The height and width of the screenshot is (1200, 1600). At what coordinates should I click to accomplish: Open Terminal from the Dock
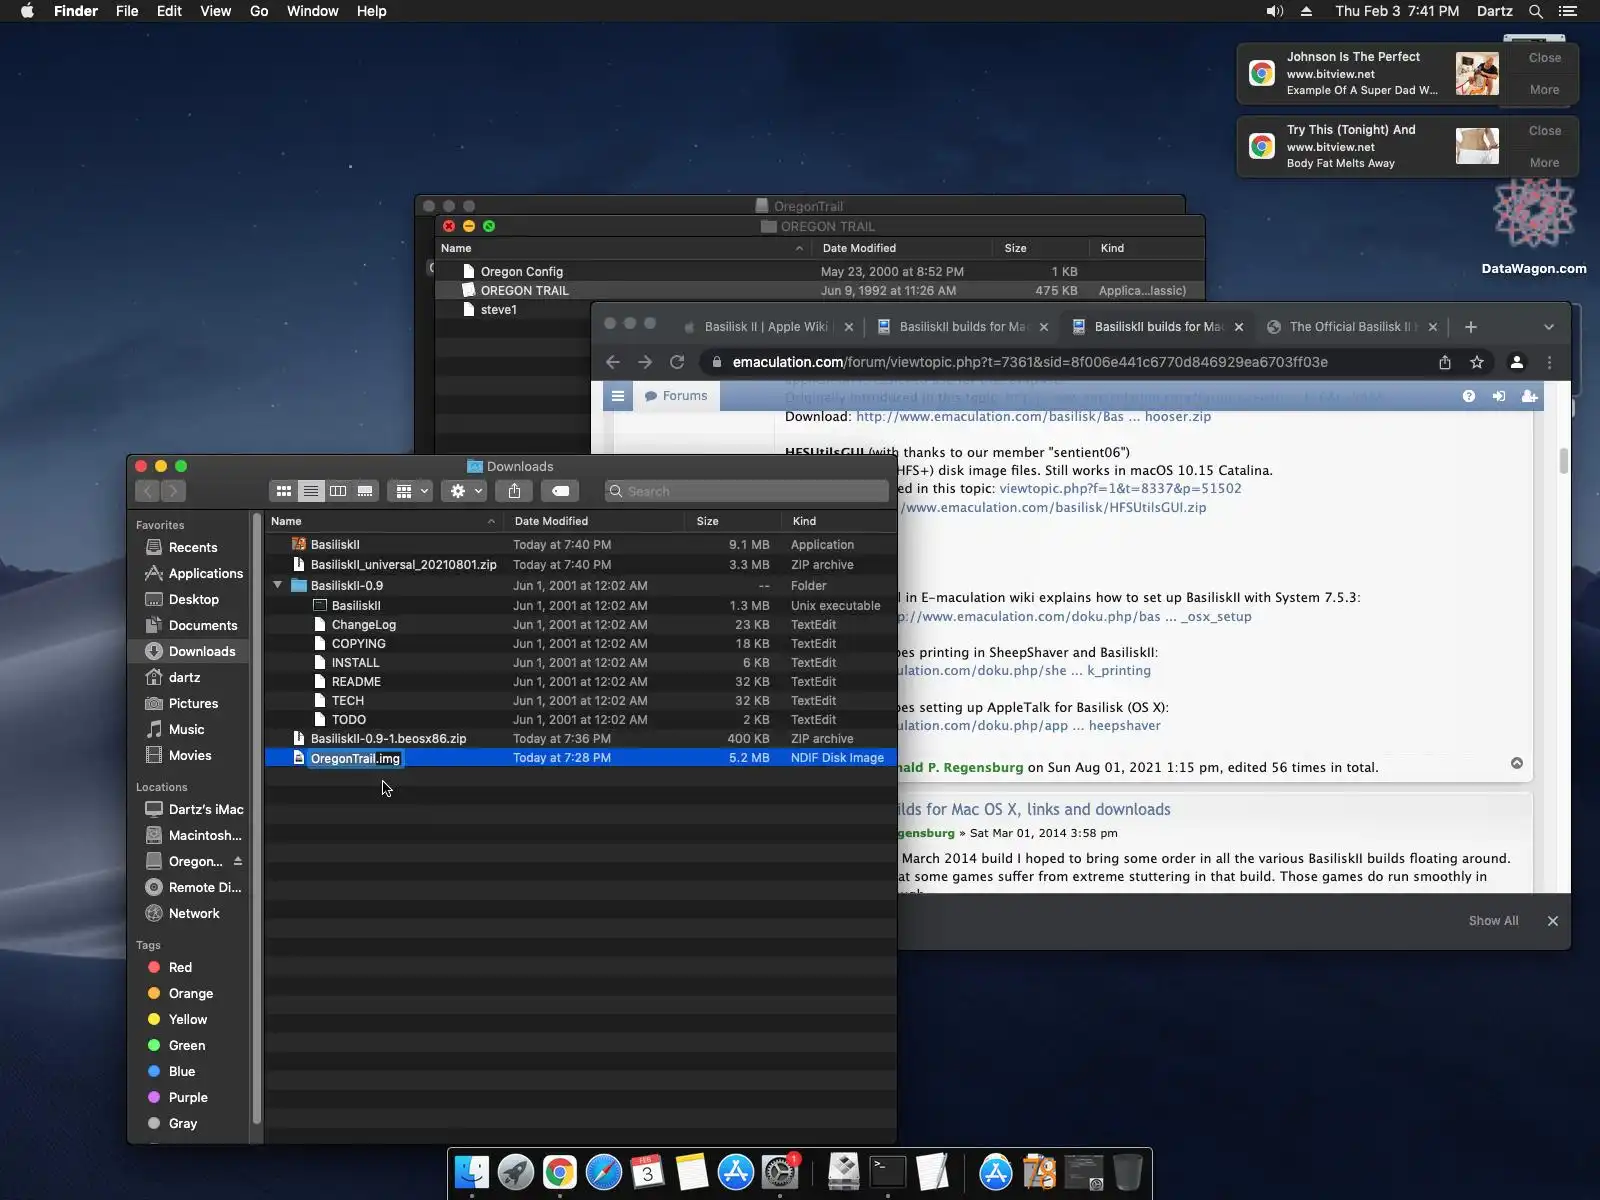tap(888, 1172)
